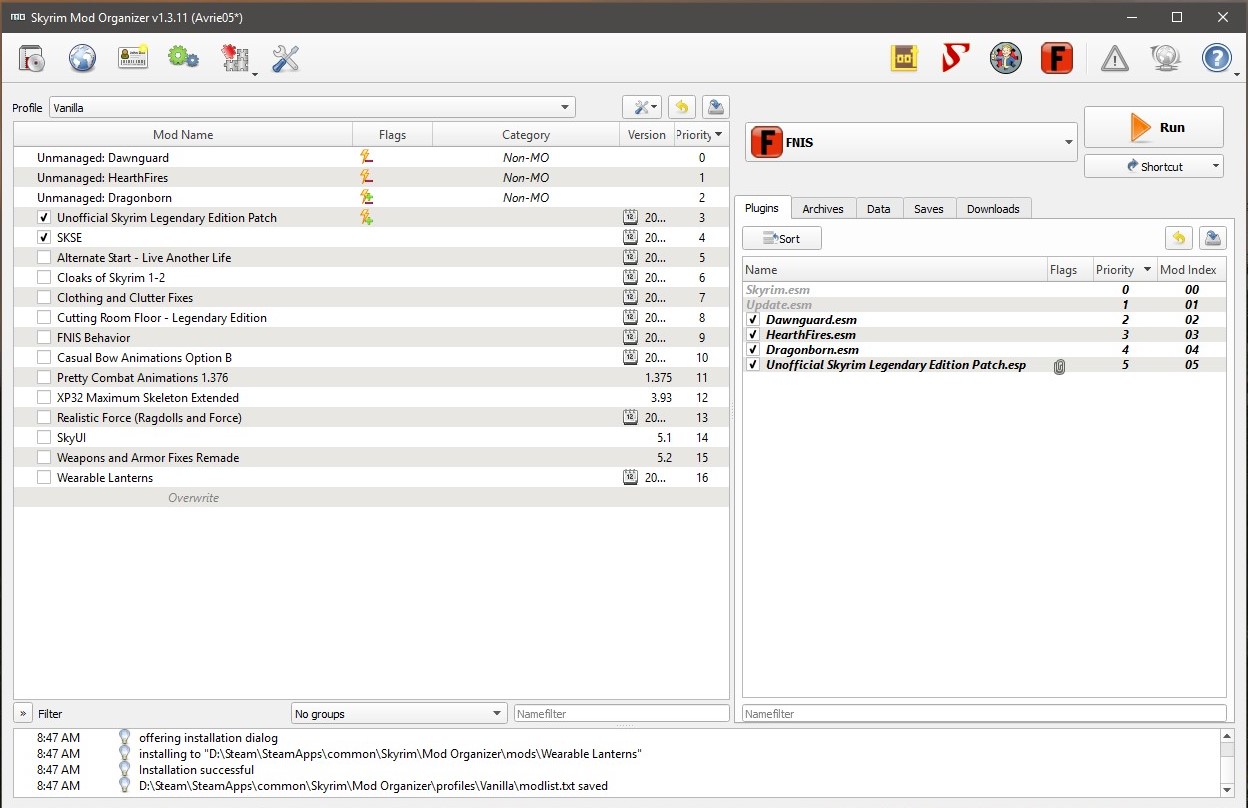Enable the SkyUI mod checkbox
Viewport: 1248px width, 808px height.
[44, 437]
